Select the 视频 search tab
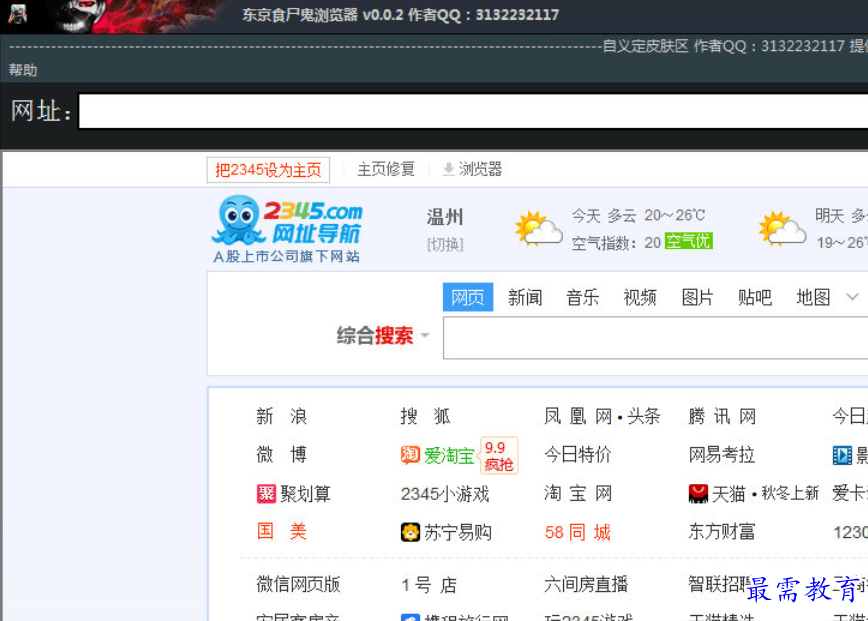 click(x=640, y=297)
